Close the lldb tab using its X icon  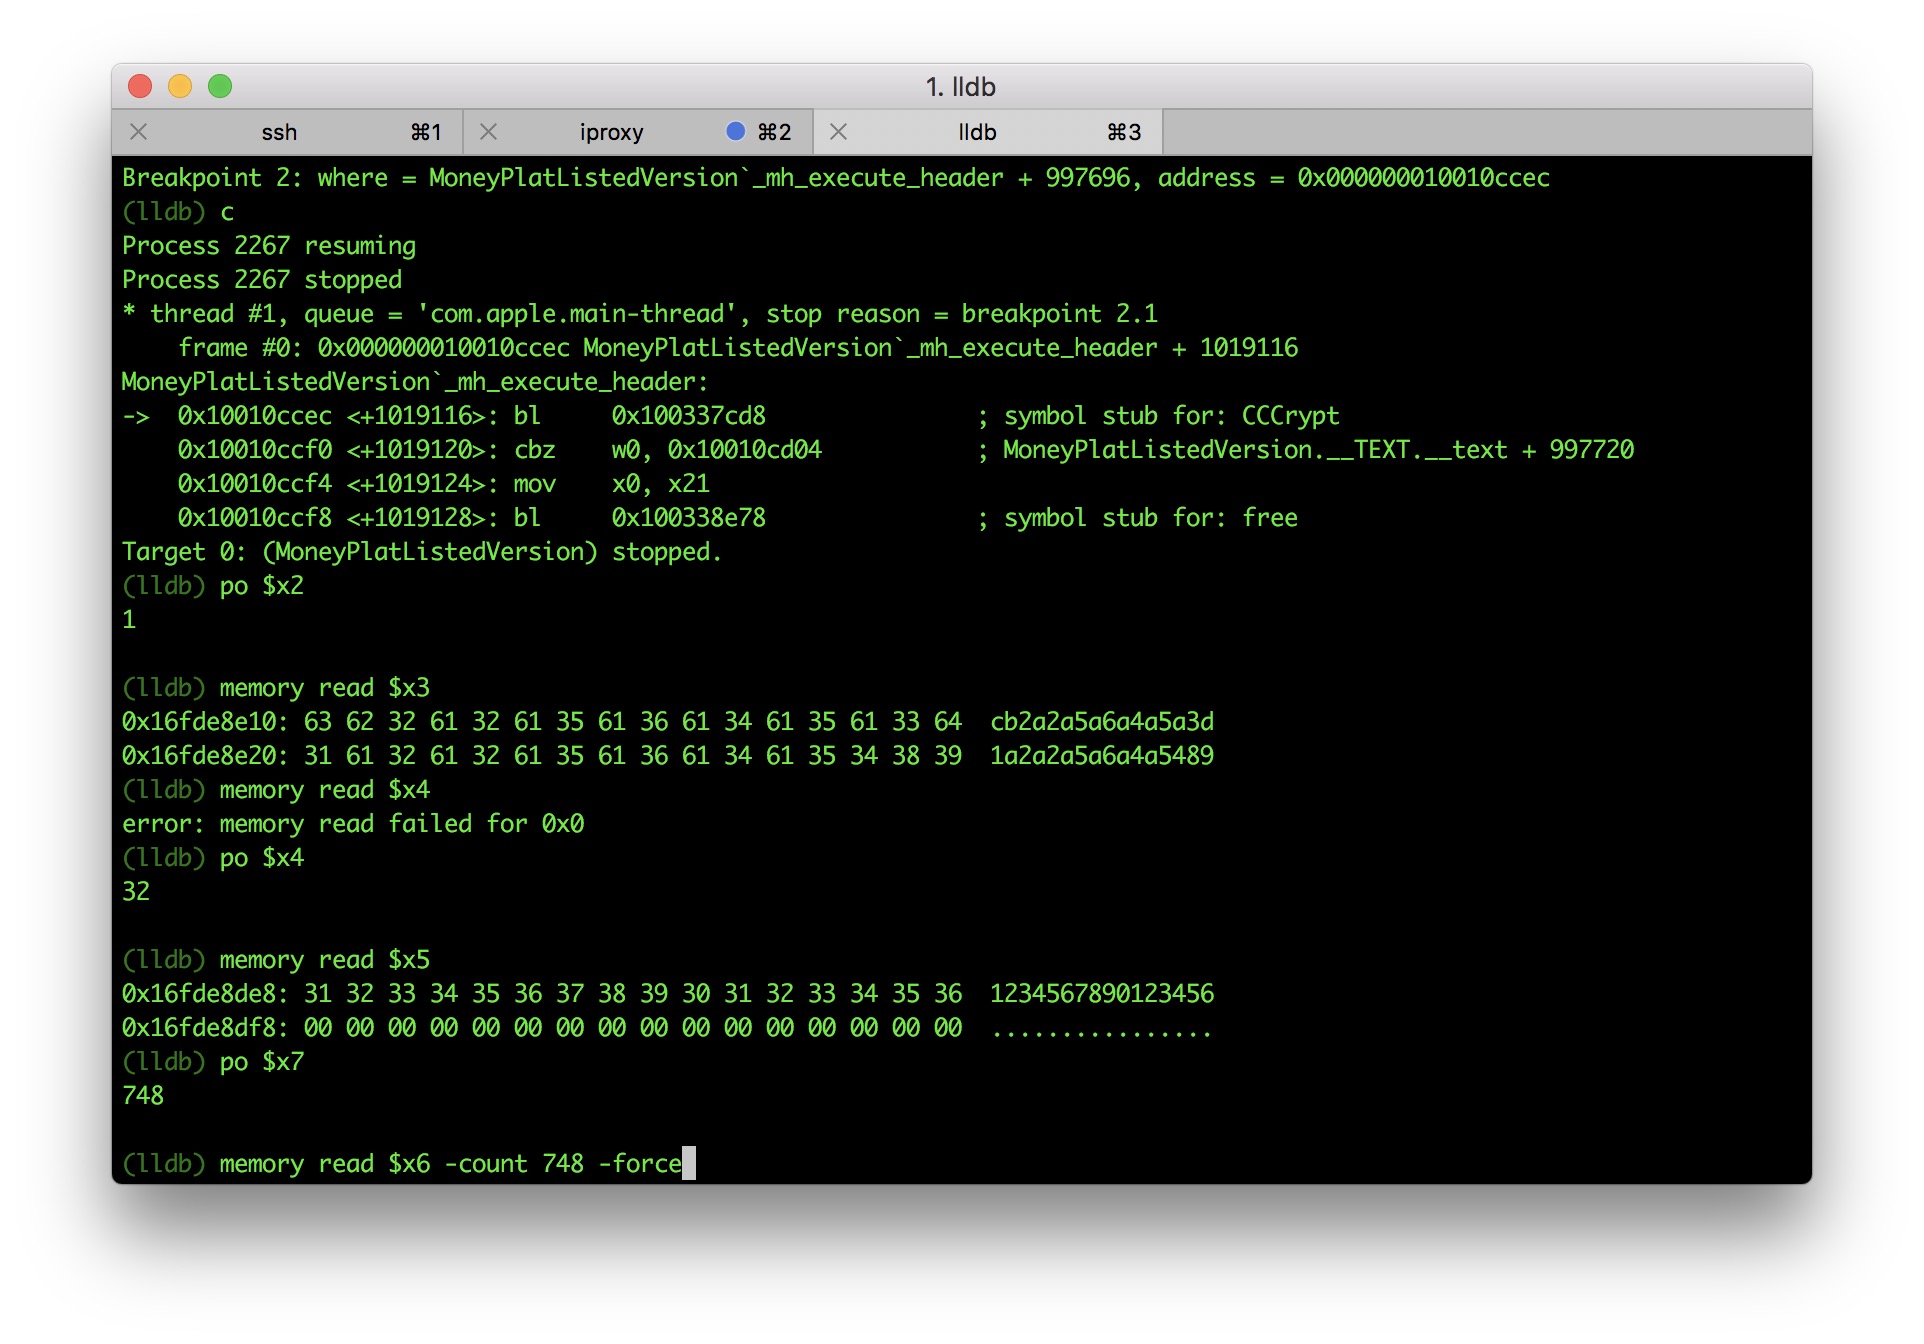coord(838,132)
